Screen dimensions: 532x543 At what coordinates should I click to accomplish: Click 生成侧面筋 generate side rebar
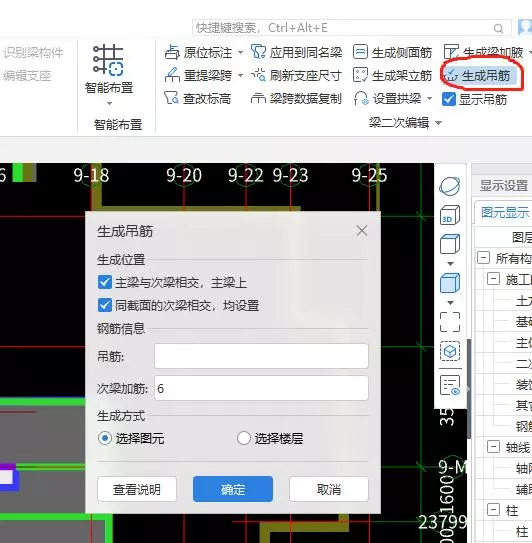392,52
